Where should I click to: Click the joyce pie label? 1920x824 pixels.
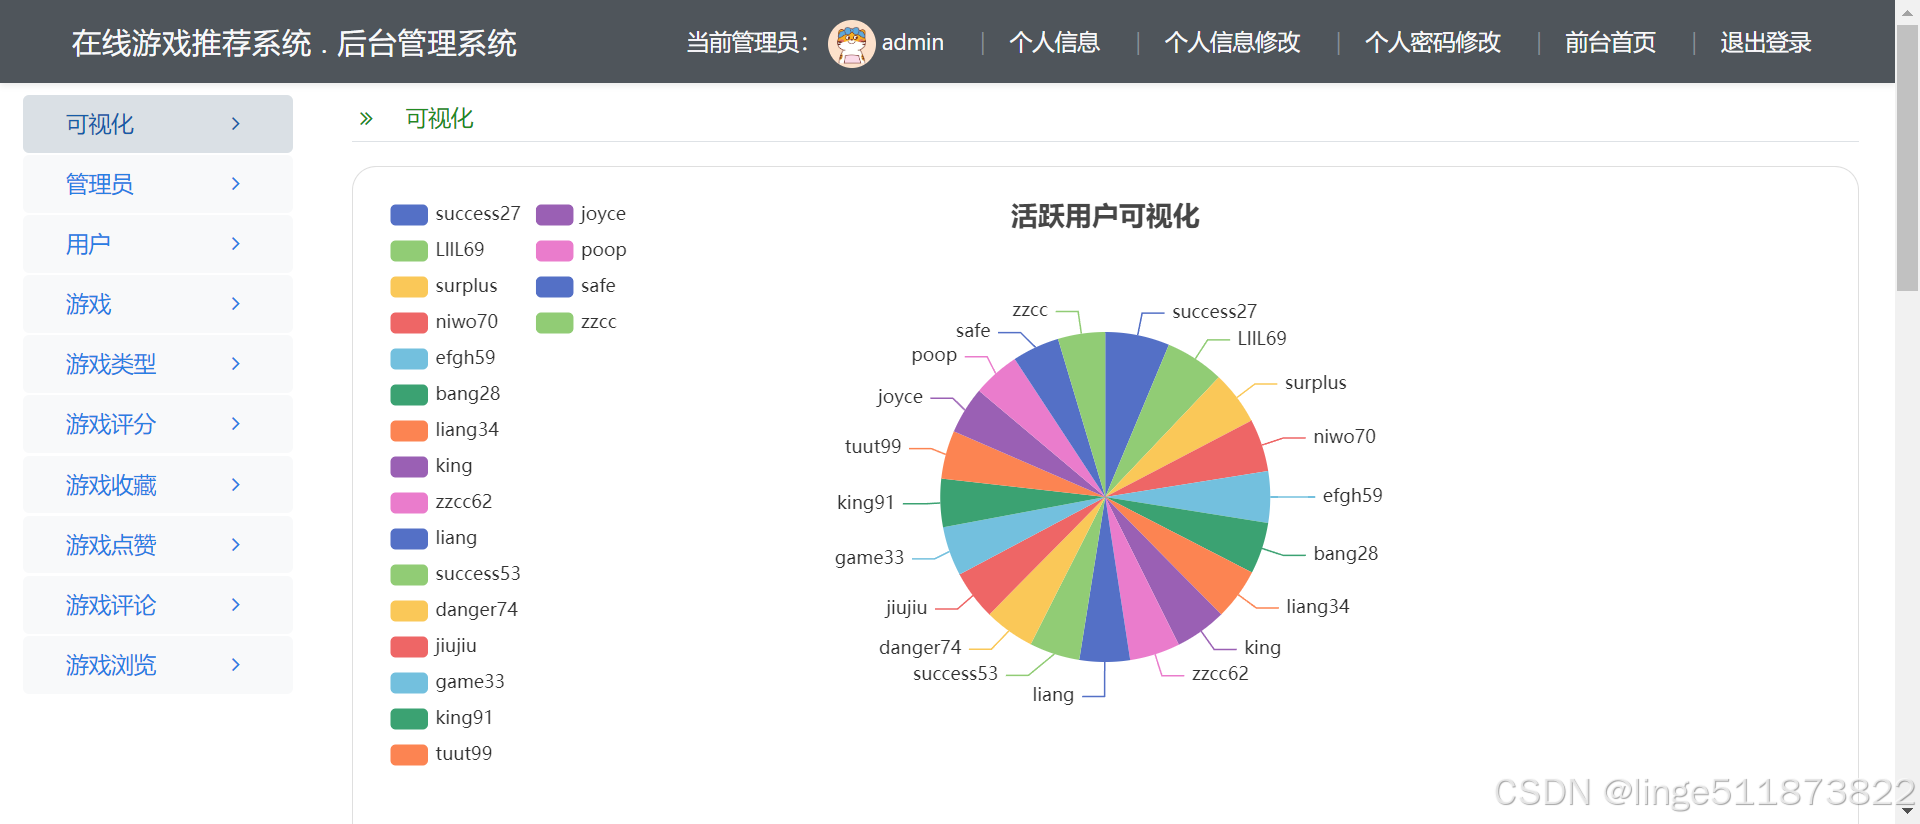pos(900,397)
